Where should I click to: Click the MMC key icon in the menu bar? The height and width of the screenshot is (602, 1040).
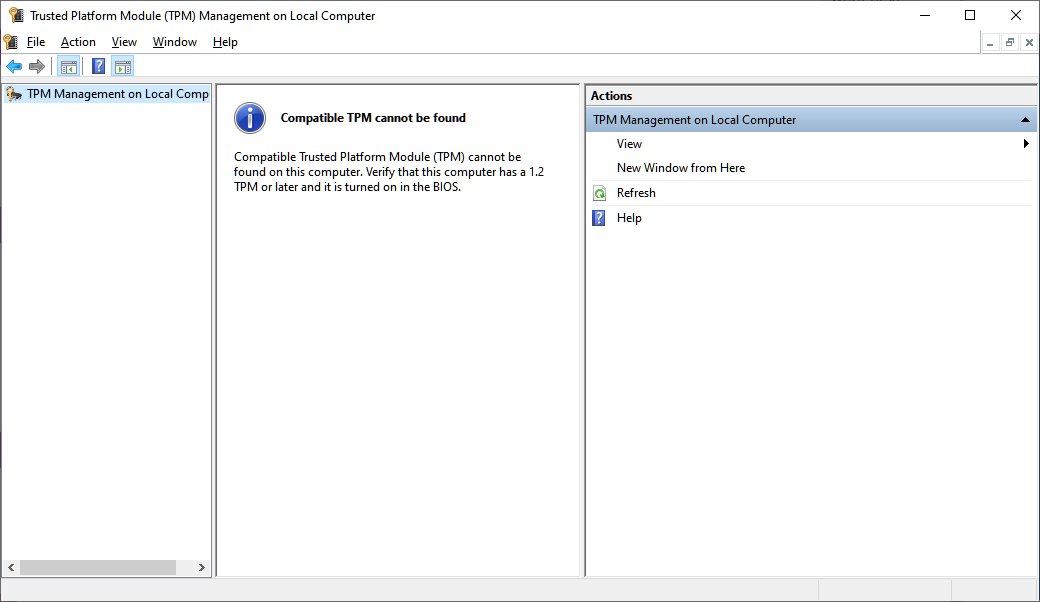10,42
